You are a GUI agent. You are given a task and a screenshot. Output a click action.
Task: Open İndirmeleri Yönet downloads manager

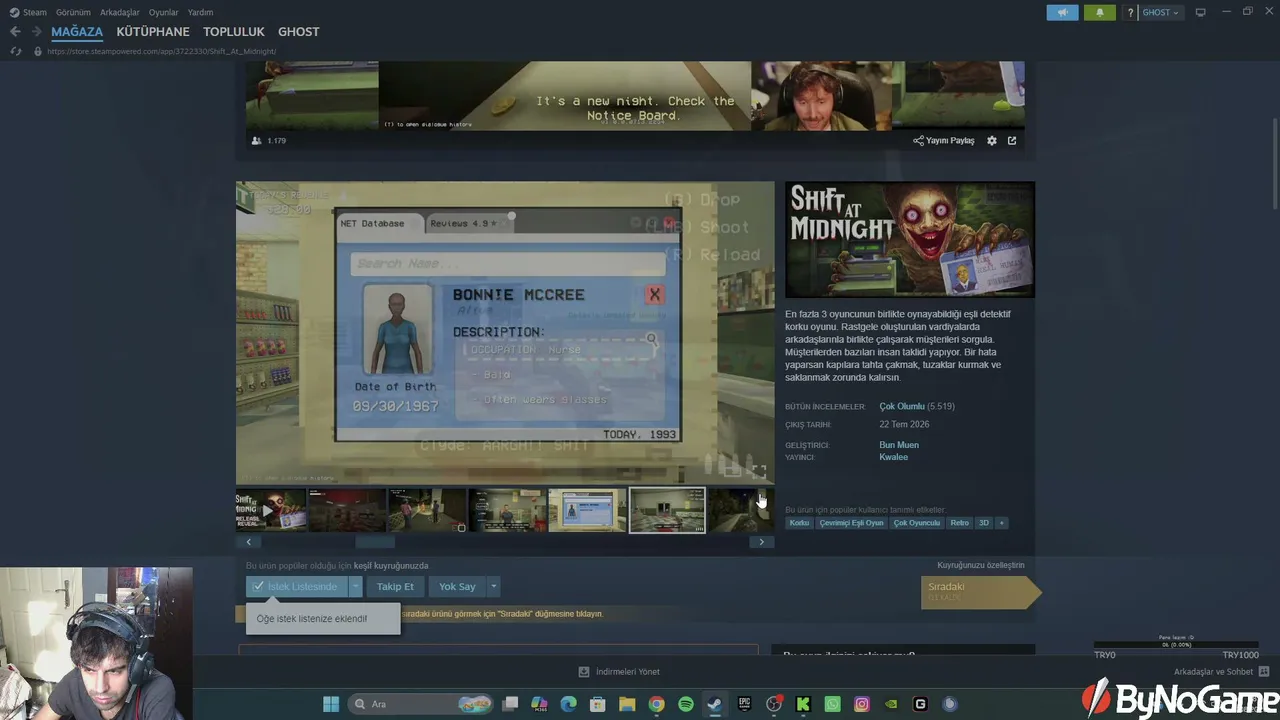click(x=619, y=672)
